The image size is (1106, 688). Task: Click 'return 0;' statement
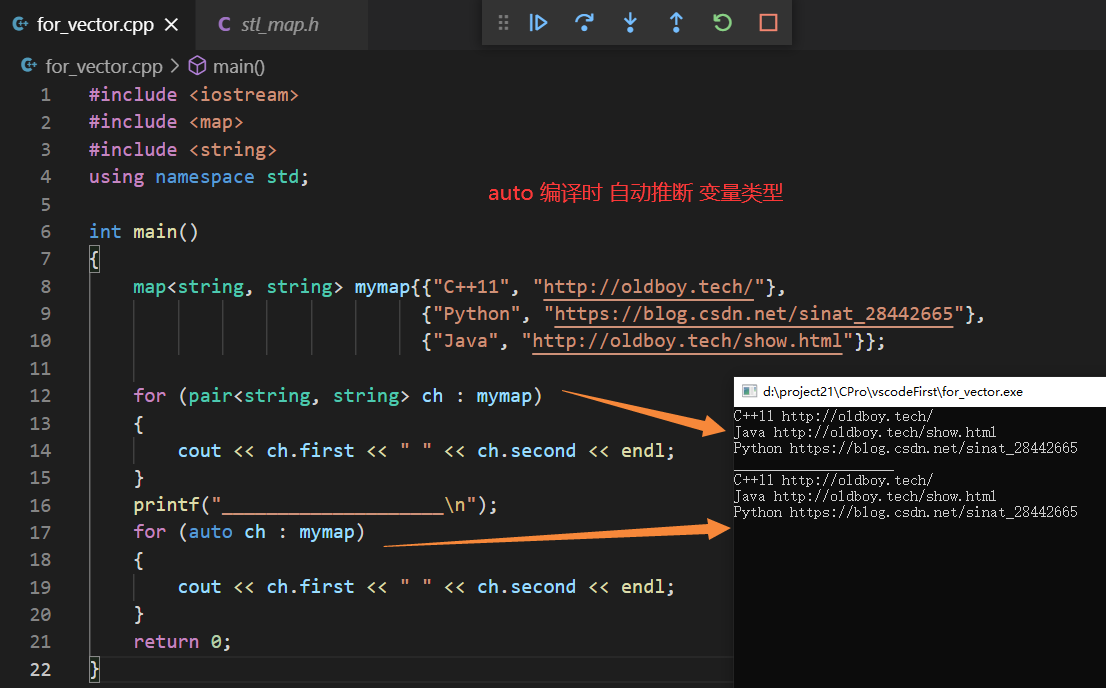(182, 641)
